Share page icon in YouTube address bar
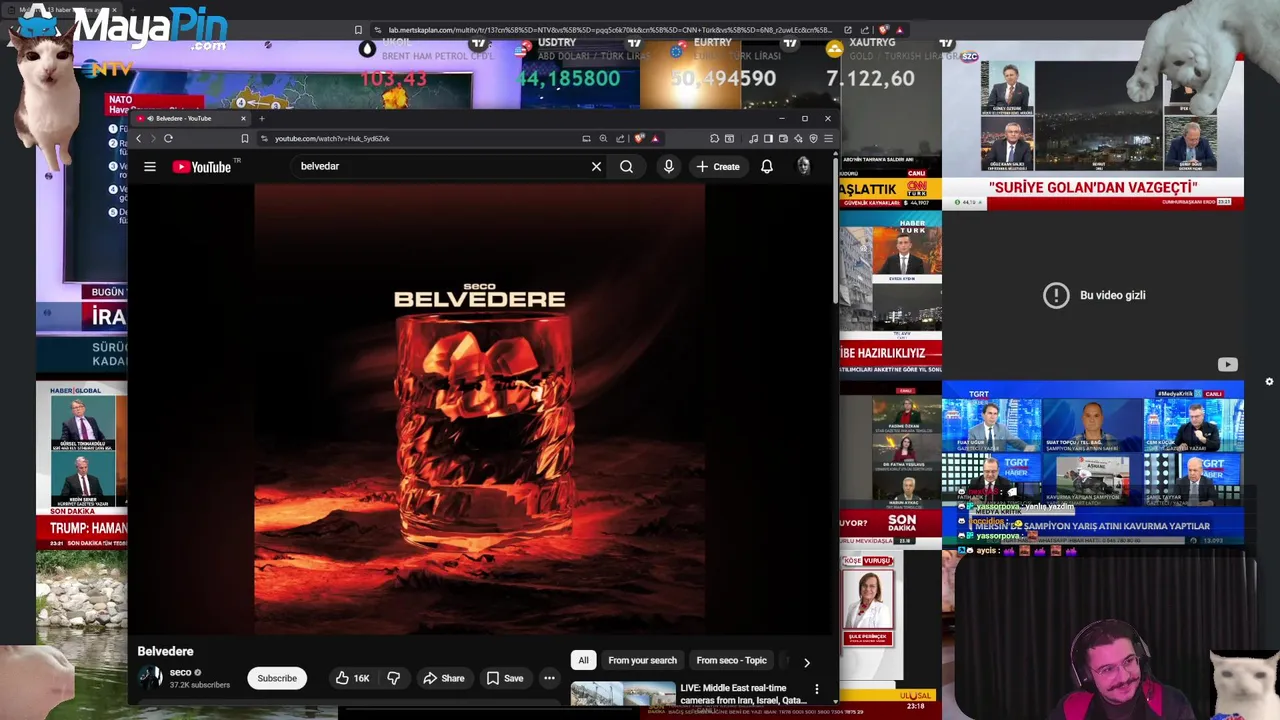The image size is (1280, 720). (620, 138)
